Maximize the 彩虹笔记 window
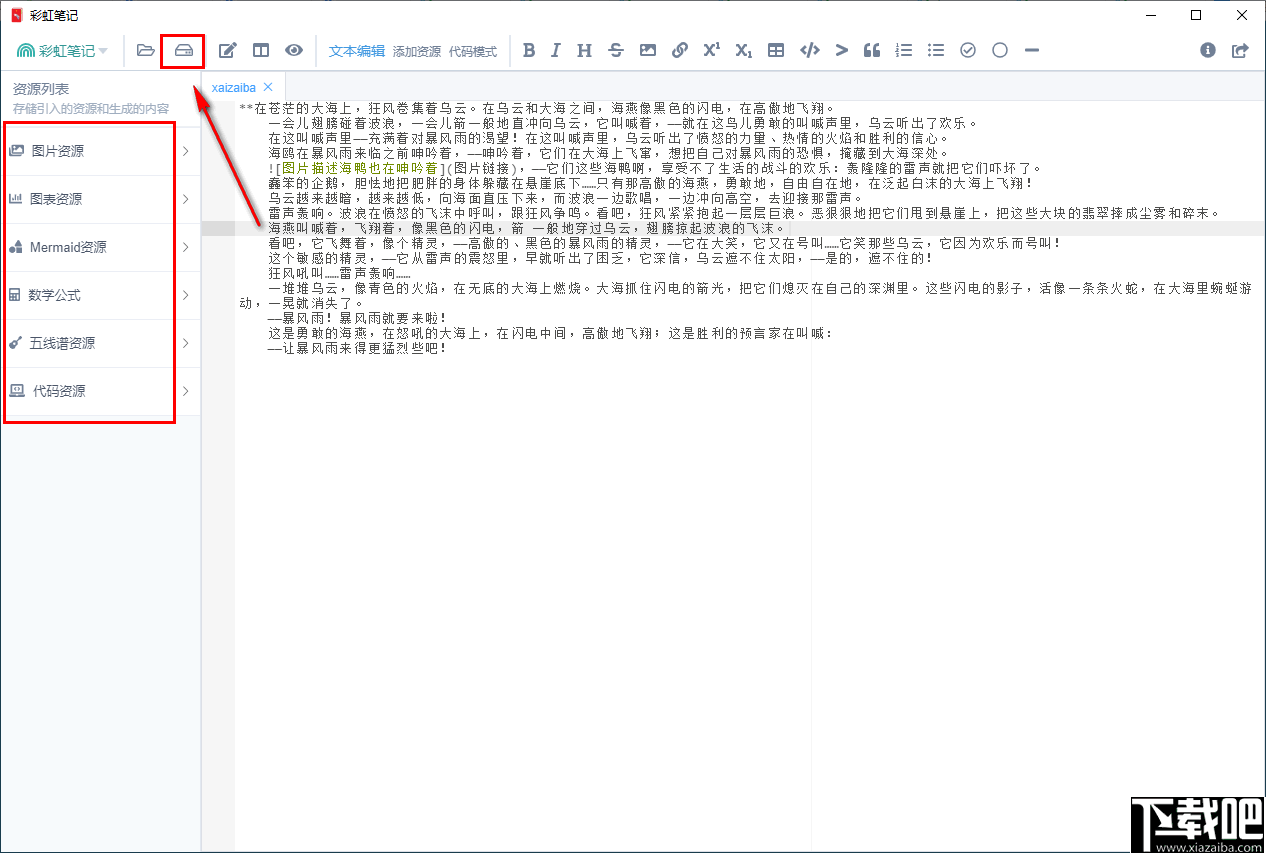Screen dimensions: 1266x853 pyautogui.click(x=1196, y=15)
